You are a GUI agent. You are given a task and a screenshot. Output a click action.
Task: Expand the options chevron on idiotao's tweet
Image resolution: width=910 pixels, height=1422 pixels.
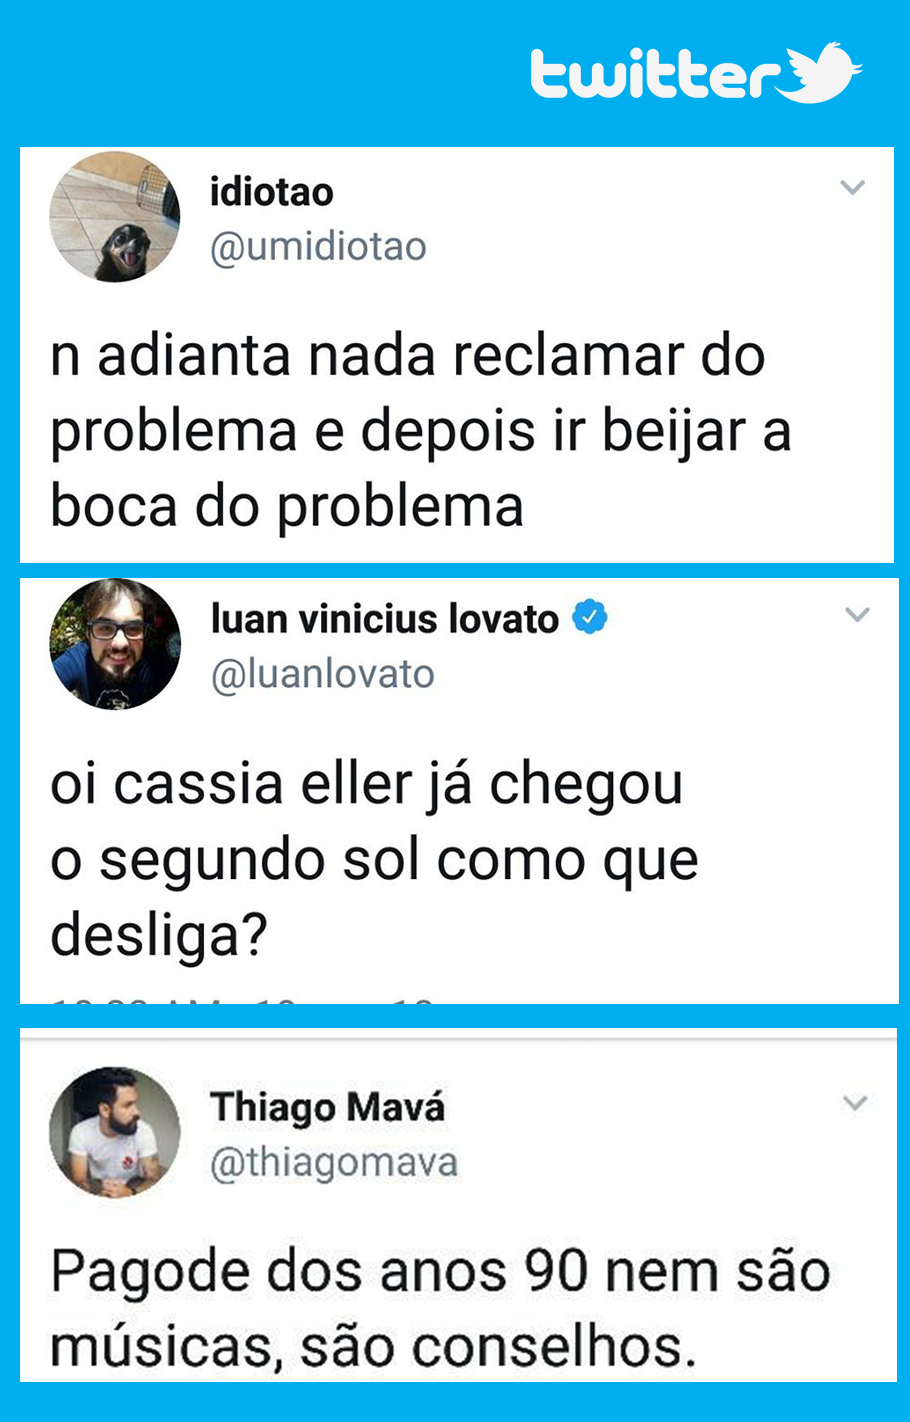tap(852, 187)
